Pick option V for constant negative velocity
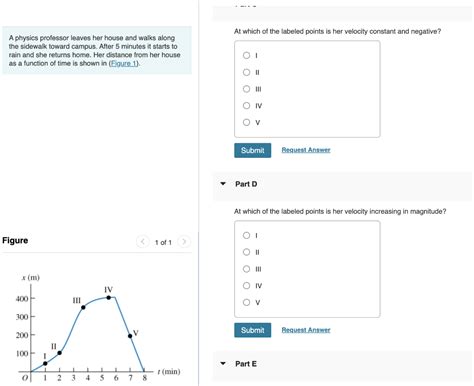This screenshot has width=474, height=386. [246, 122]
